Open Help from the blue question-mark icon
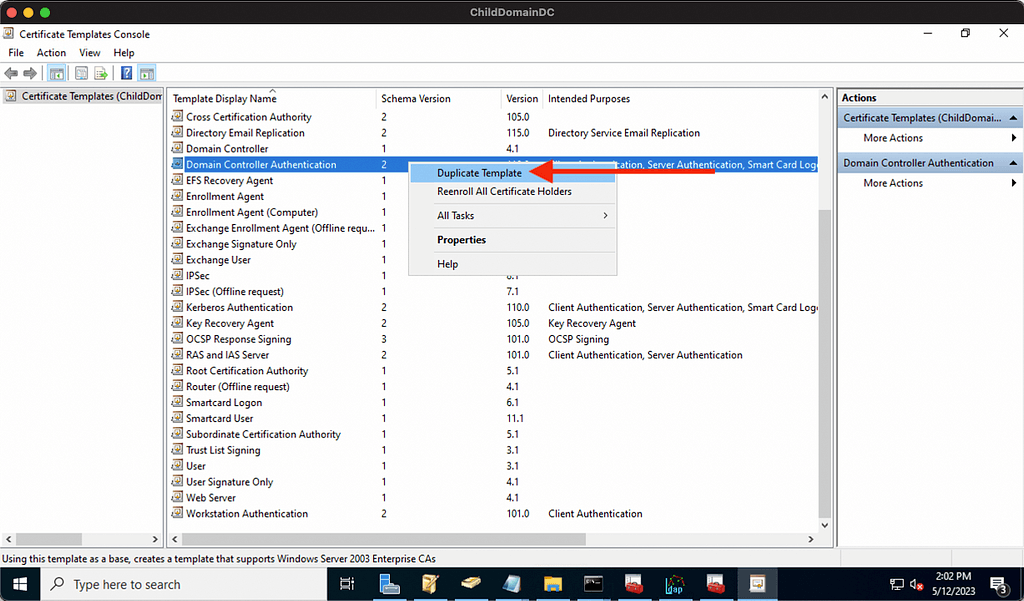The image size is (1024, 601). 127,73
